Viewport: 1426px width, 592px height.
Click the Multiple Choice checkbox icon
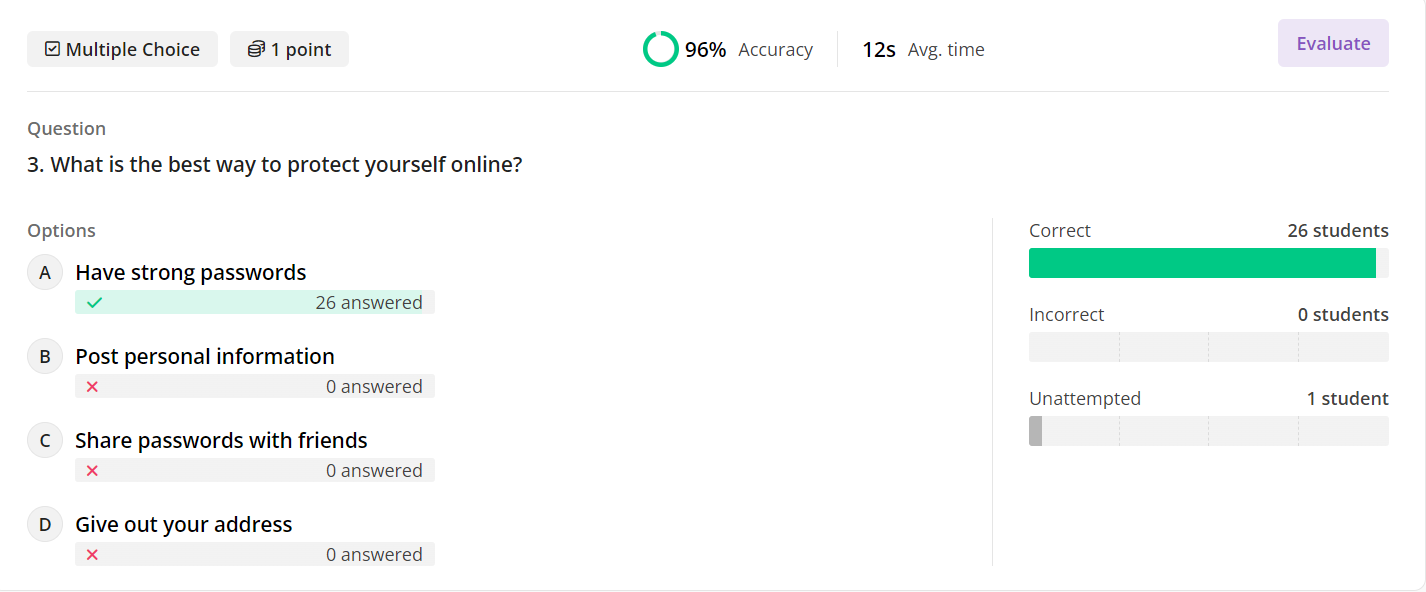pos(53,49)
